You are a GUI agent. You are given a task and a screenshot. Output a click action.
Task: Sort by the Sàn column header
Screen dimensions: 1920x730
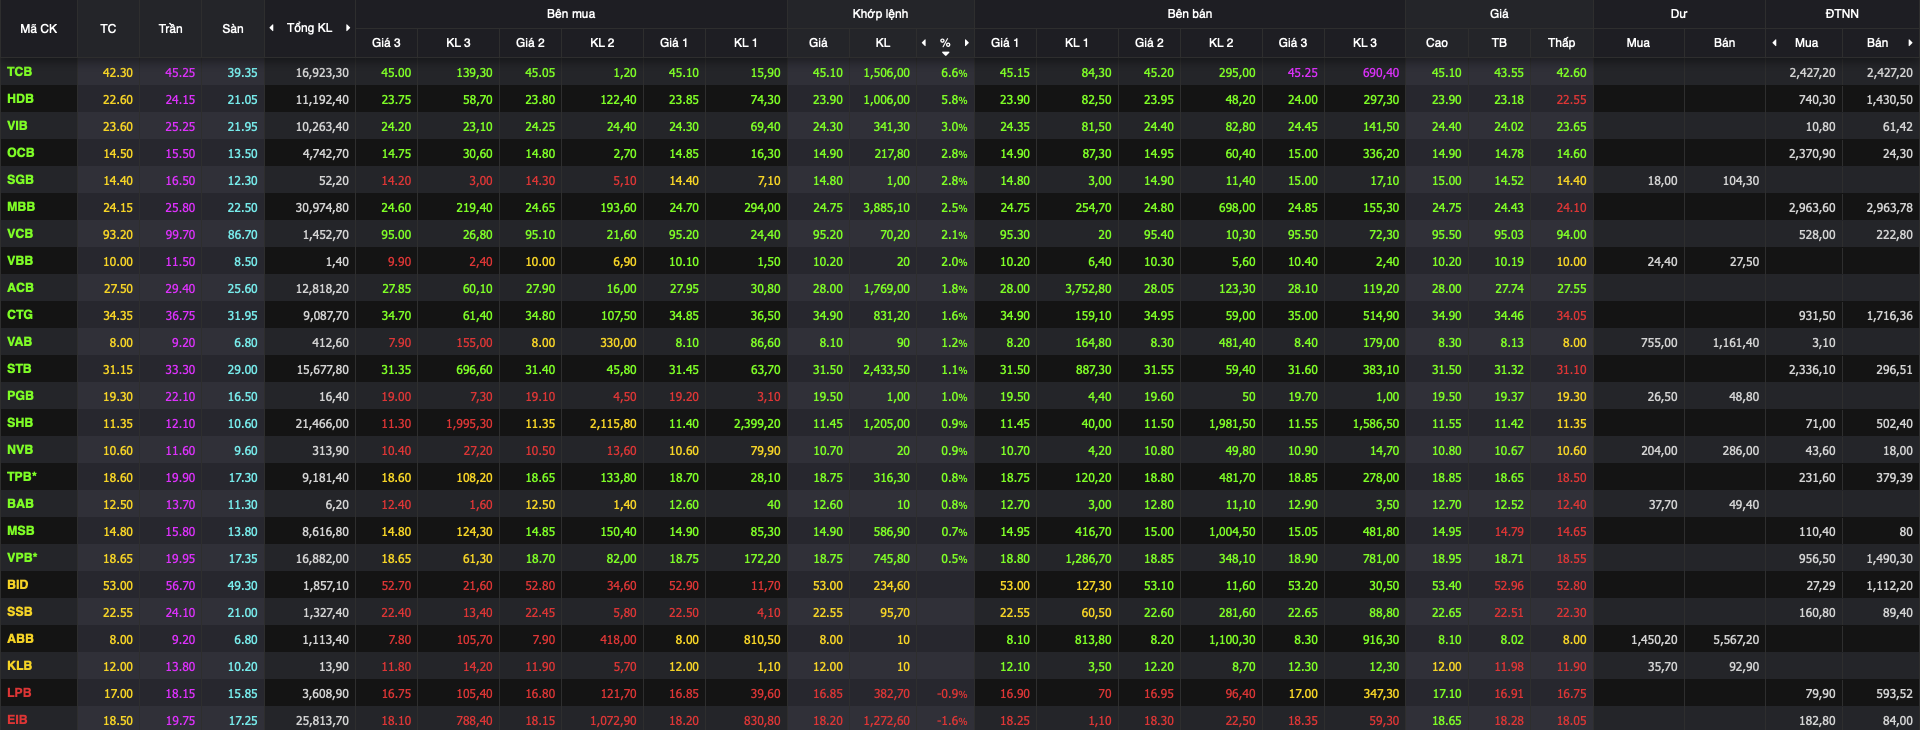tap(233, 29)
